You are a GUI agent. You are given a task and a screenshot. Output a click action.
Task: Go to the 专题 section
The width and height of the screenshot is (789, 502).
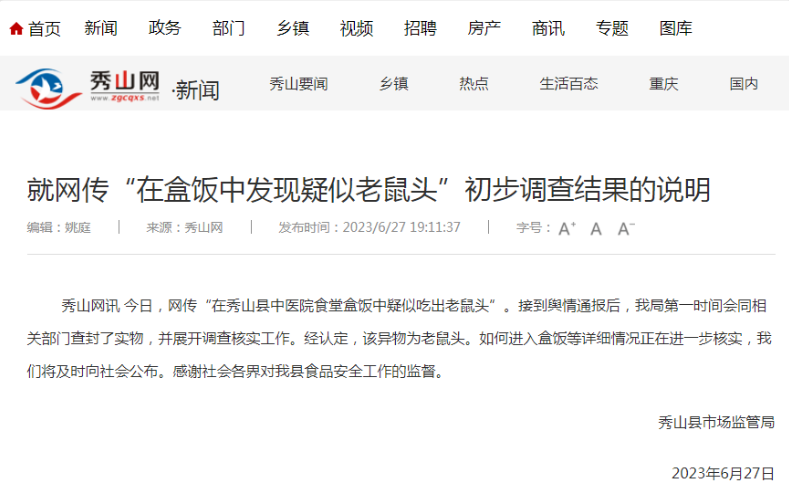pos(612,28)
